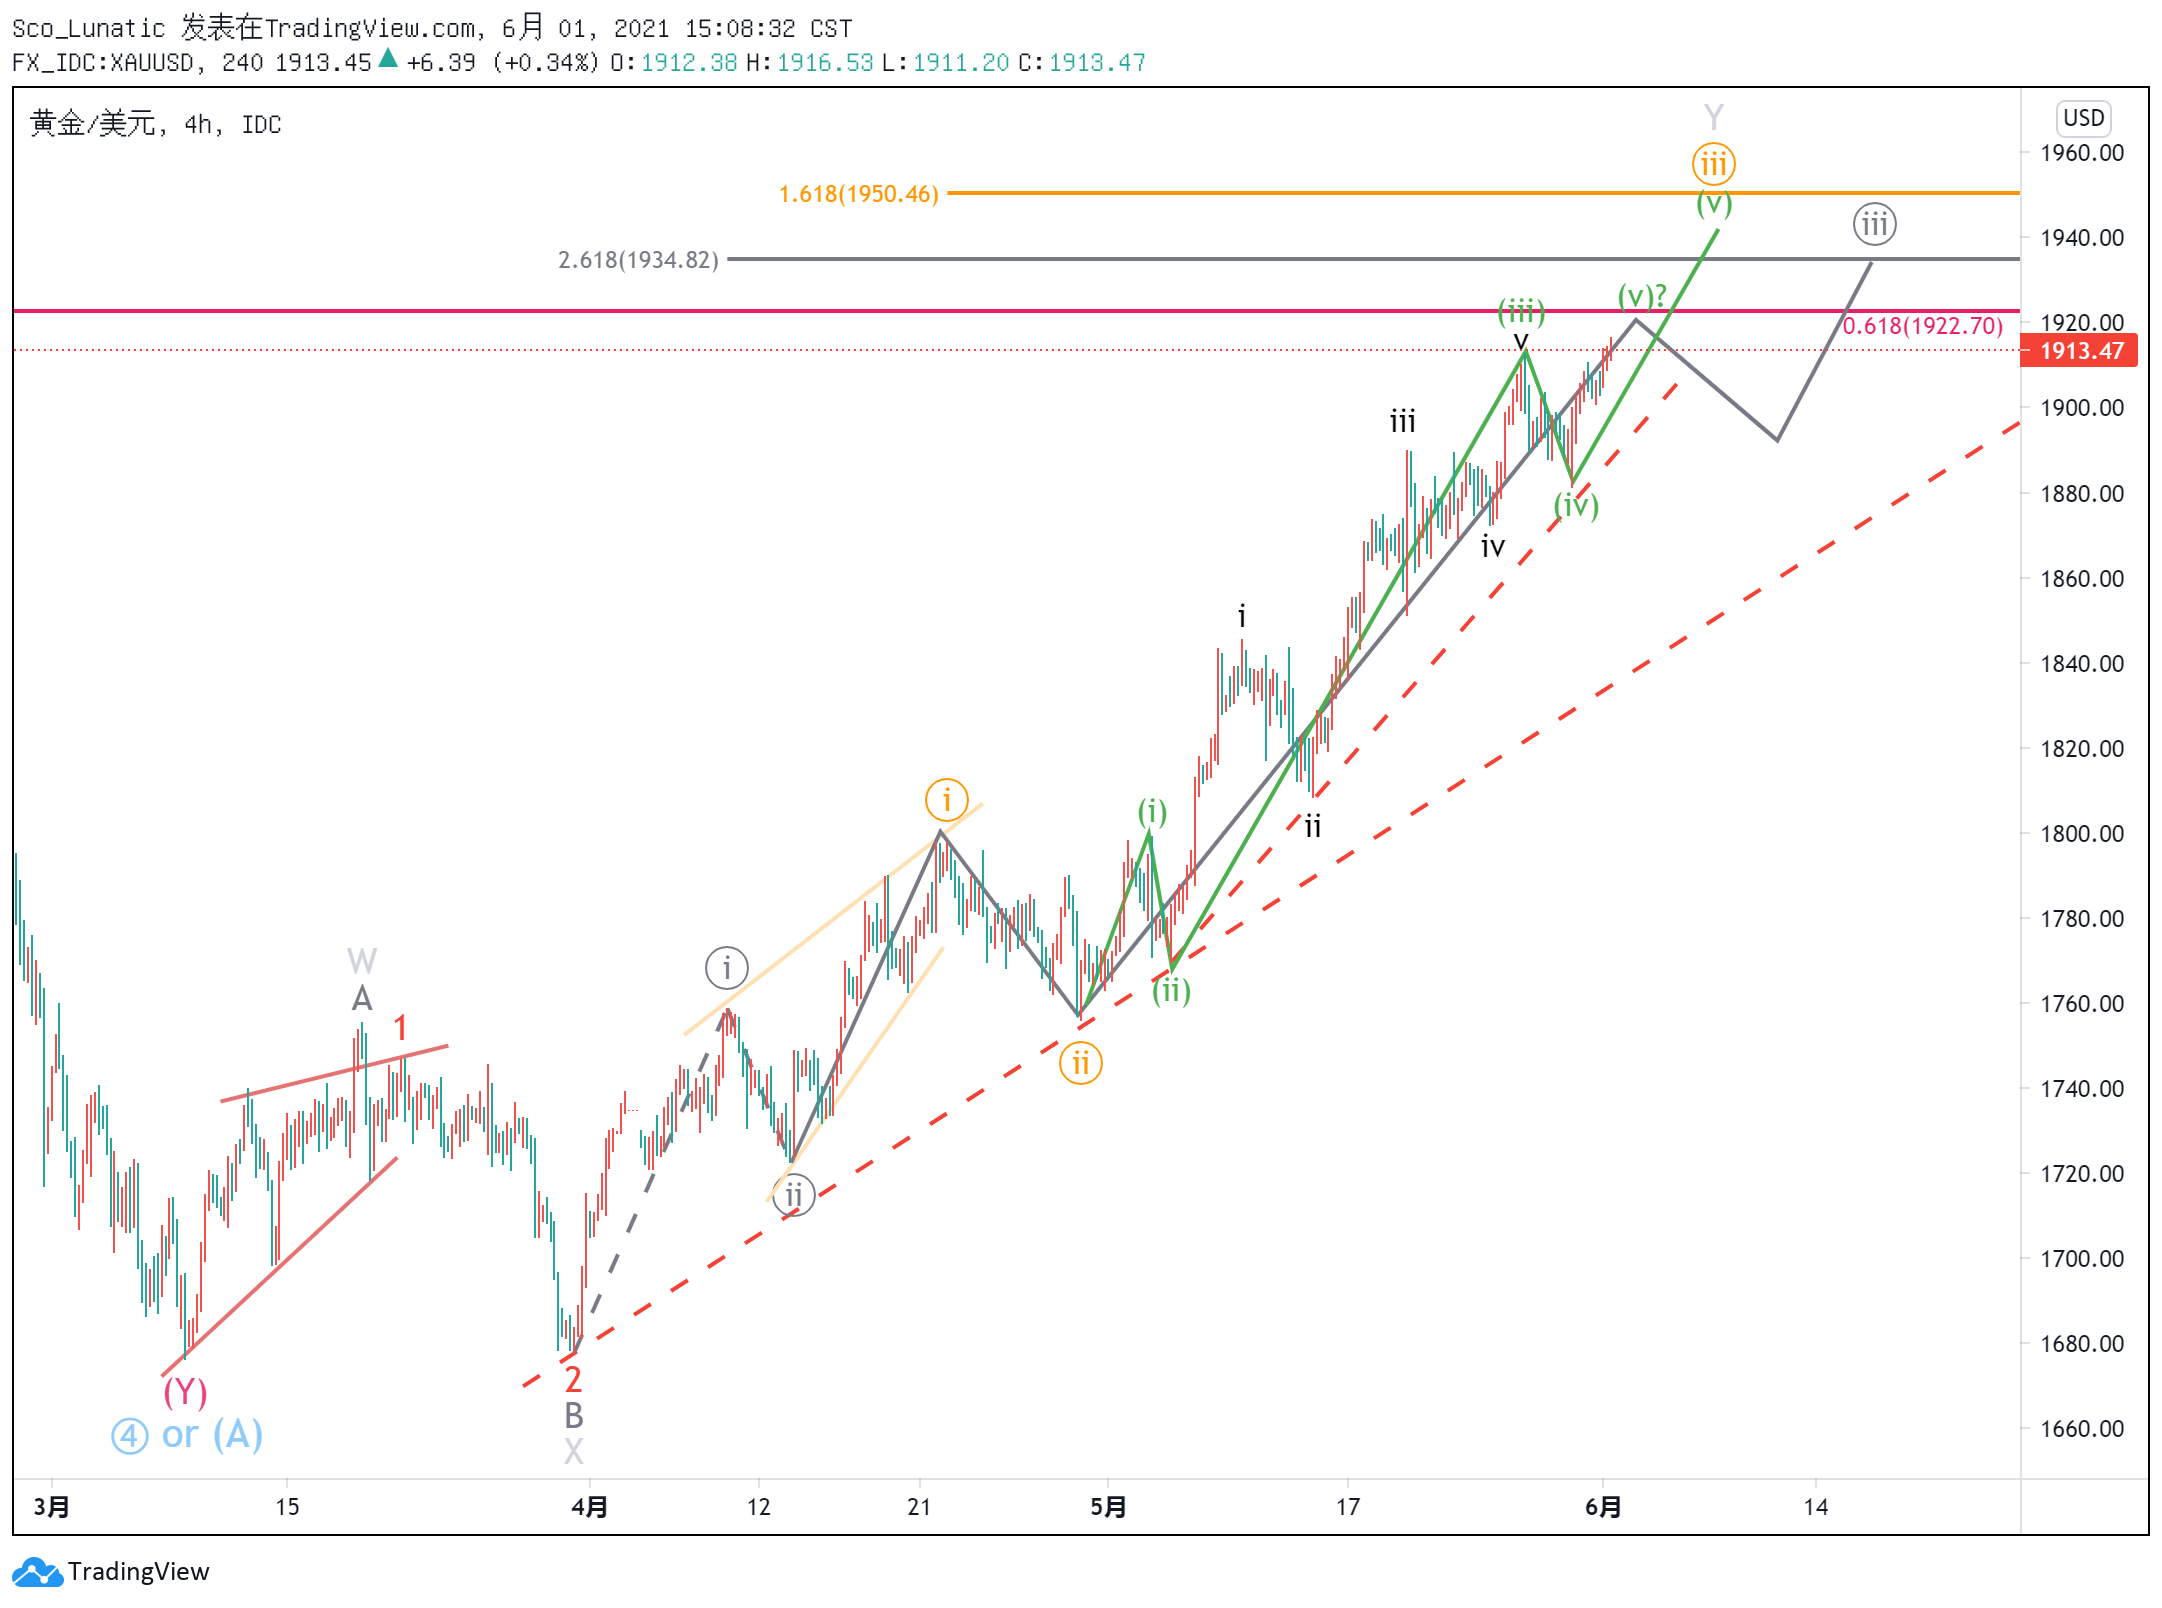Click the 1800.00 price axis label
The image size is (2162, 1608).
pyautogui.click(x=2082, y=834)
